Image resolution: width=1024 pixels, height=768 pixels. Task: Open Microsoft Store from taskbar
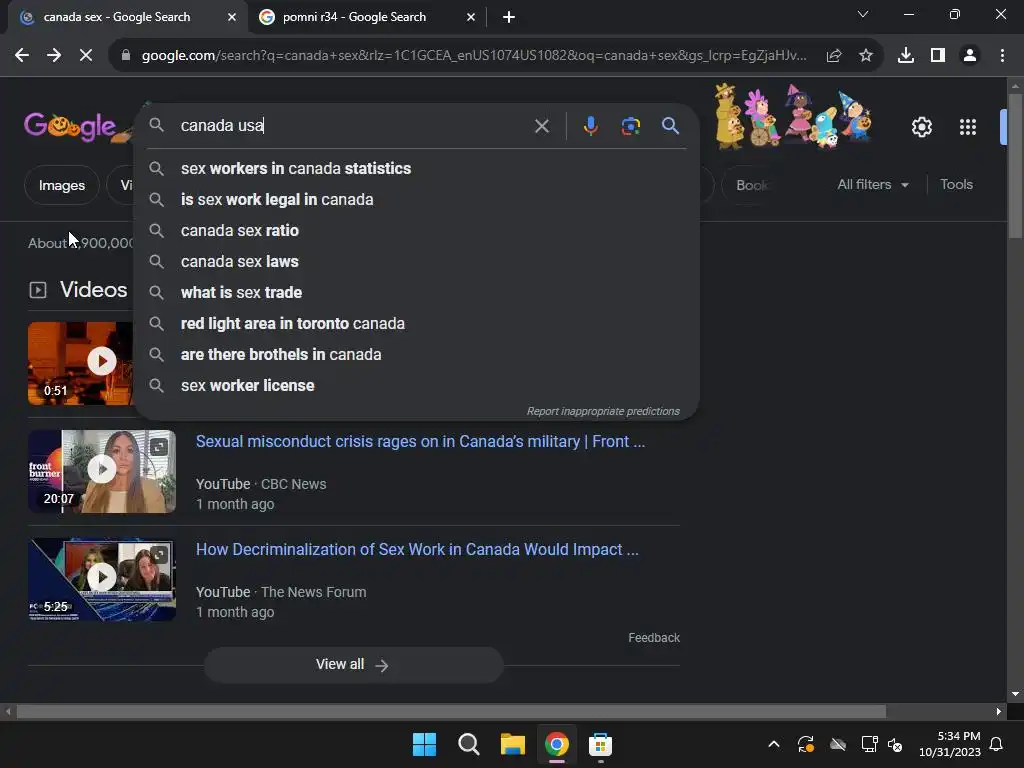tap(600, 744)
